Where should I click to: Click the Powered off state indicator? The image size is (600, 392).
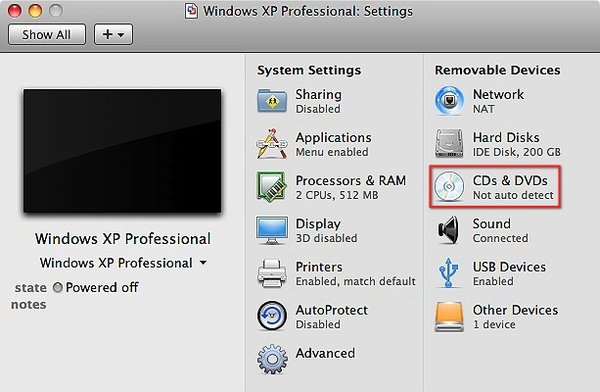[96, 287]
